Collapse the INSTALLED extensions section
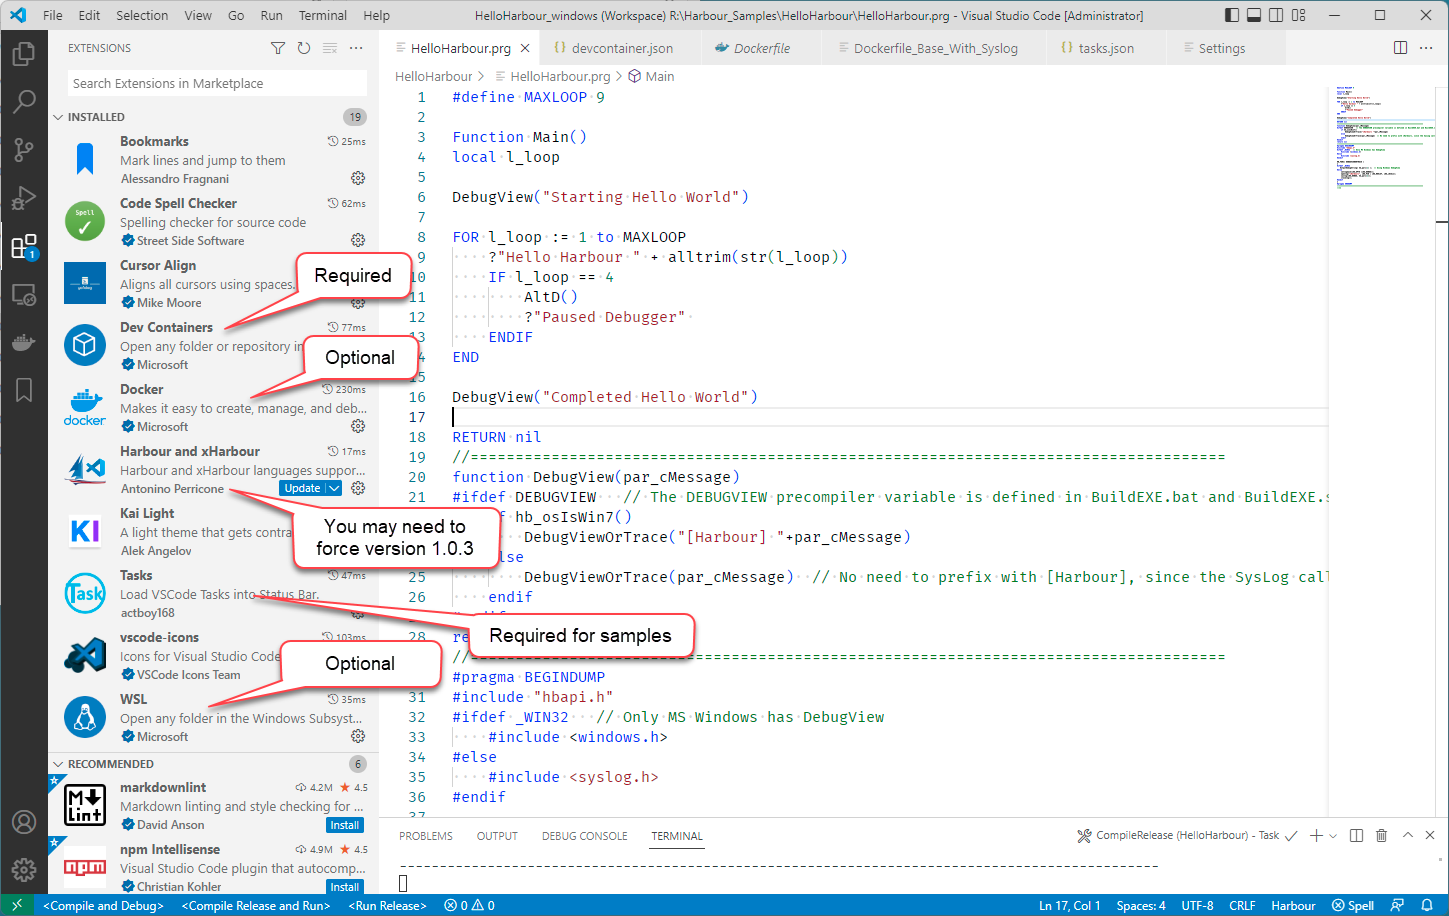Screen dimensions: 1449x916 [58, 117]
